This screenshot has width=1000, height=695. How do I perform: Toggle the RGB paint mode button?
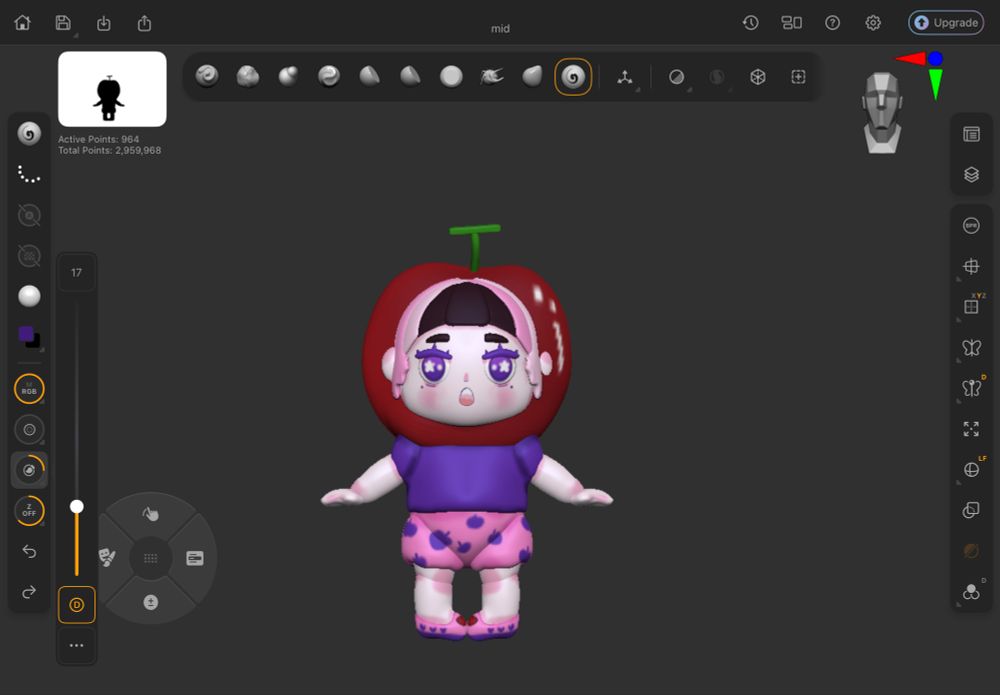pyautogui.click(x=29, y=389)
